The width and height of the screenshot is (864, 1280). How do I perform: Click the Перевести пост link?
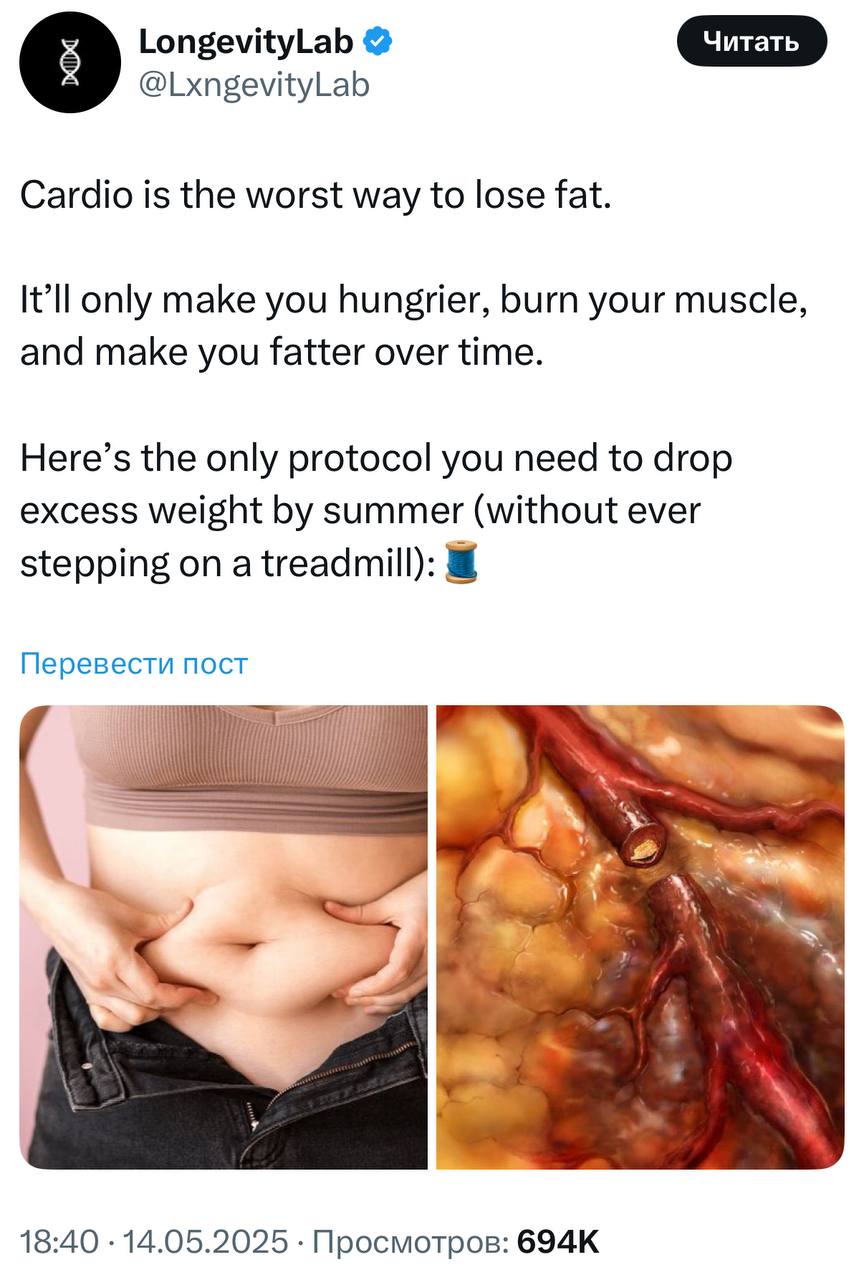pos(134,664)
